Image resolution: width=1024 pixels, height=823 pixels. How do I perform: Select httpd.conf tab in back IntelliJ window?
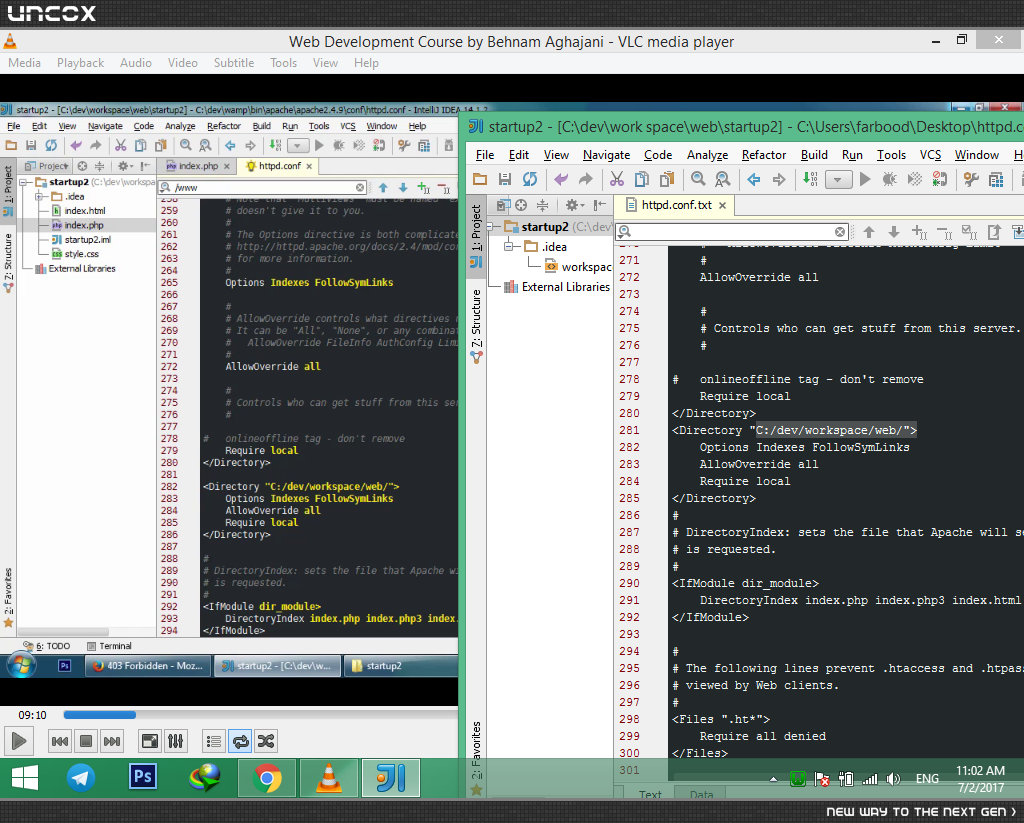coord(280,166)
